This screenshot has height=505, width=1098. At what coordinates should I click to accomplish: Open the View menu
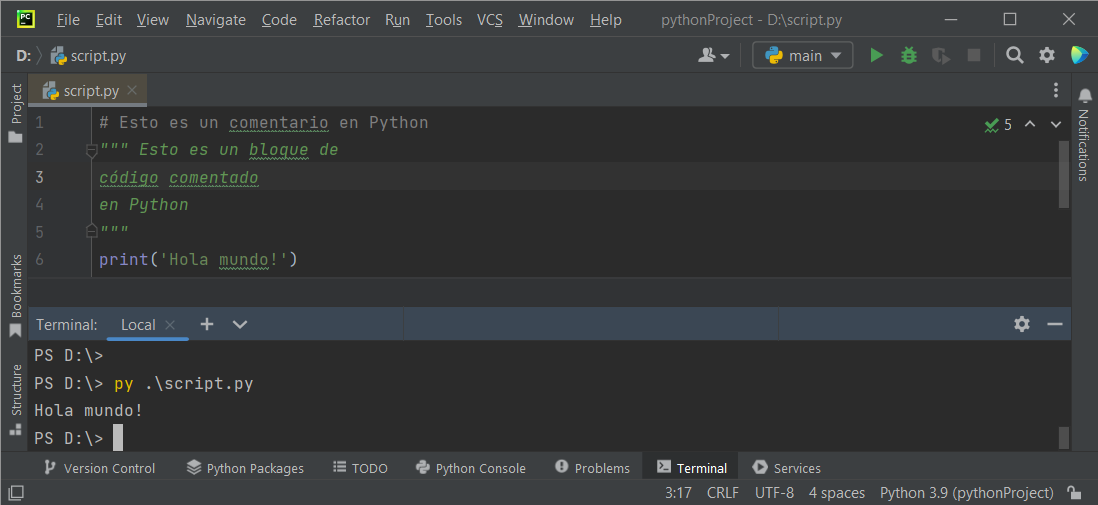153,20
